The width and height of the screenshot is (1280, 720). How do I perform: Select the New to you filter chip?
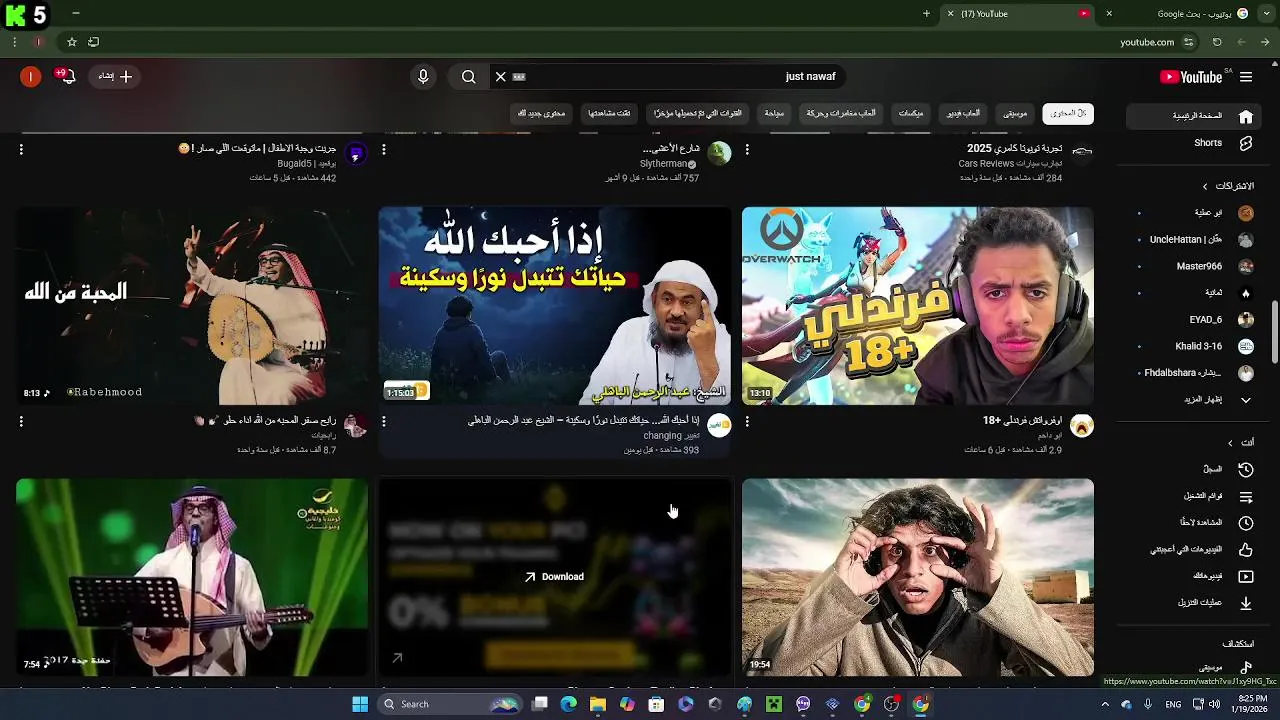[541, 114]
